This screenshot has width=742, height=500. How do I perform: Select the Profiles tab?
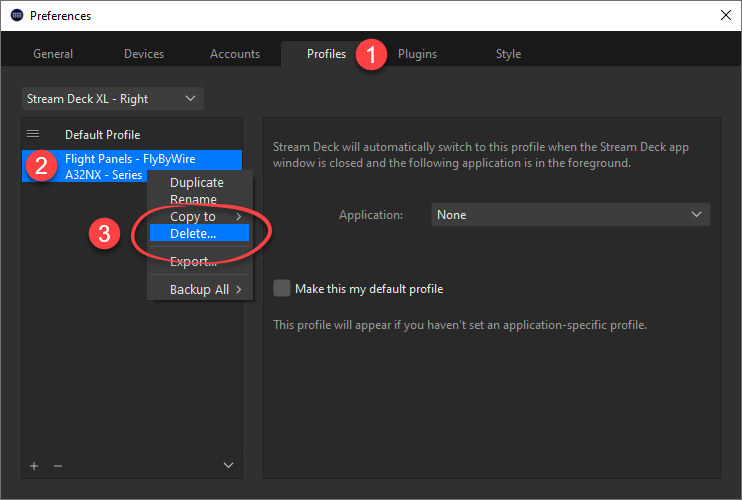click(x=327, y=54)
